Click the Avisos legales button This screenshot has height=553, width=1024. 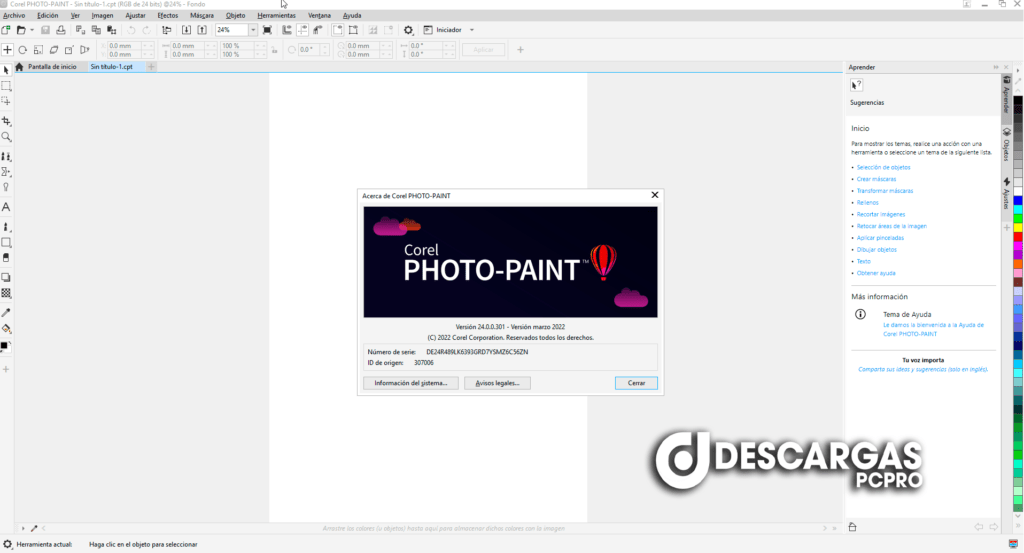[x=497, y=383]
